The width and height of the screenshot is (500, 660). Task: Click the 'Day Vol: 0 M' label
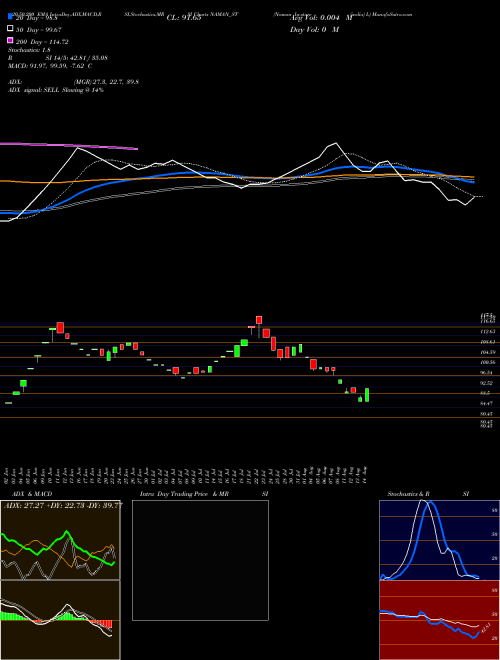coord(314,29)
